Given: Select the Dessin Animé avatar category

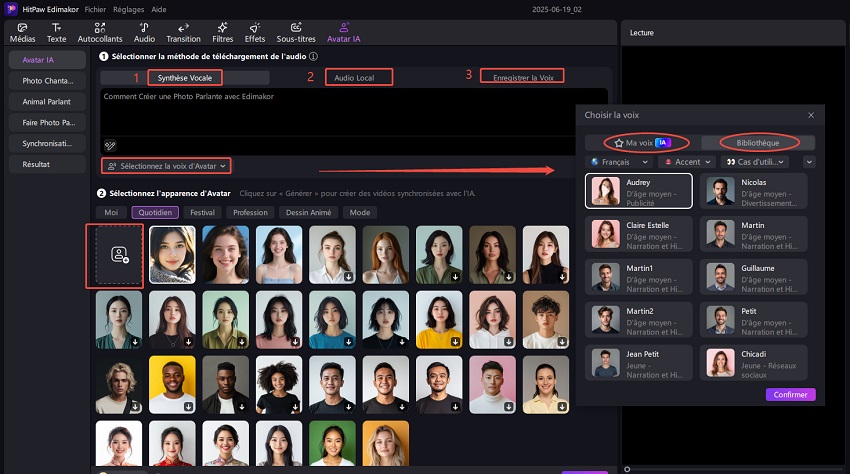Looking at the screenshot, I should (x=308, y=213).
